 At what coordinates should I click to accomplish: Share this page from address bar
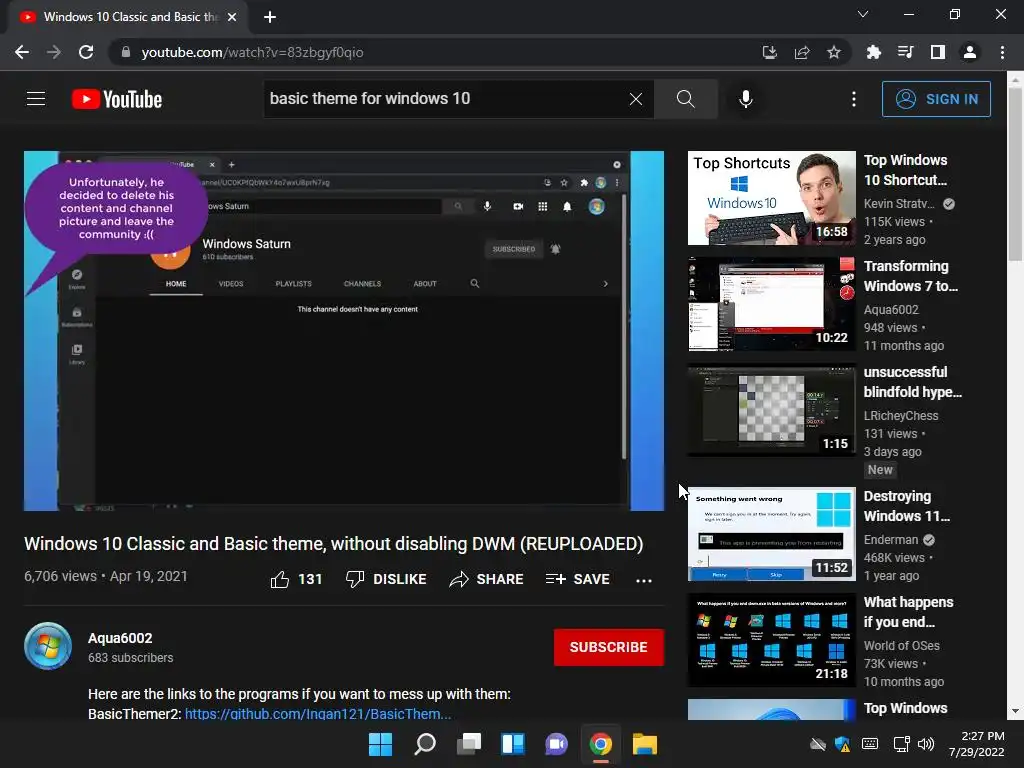[x=802, y=52]
